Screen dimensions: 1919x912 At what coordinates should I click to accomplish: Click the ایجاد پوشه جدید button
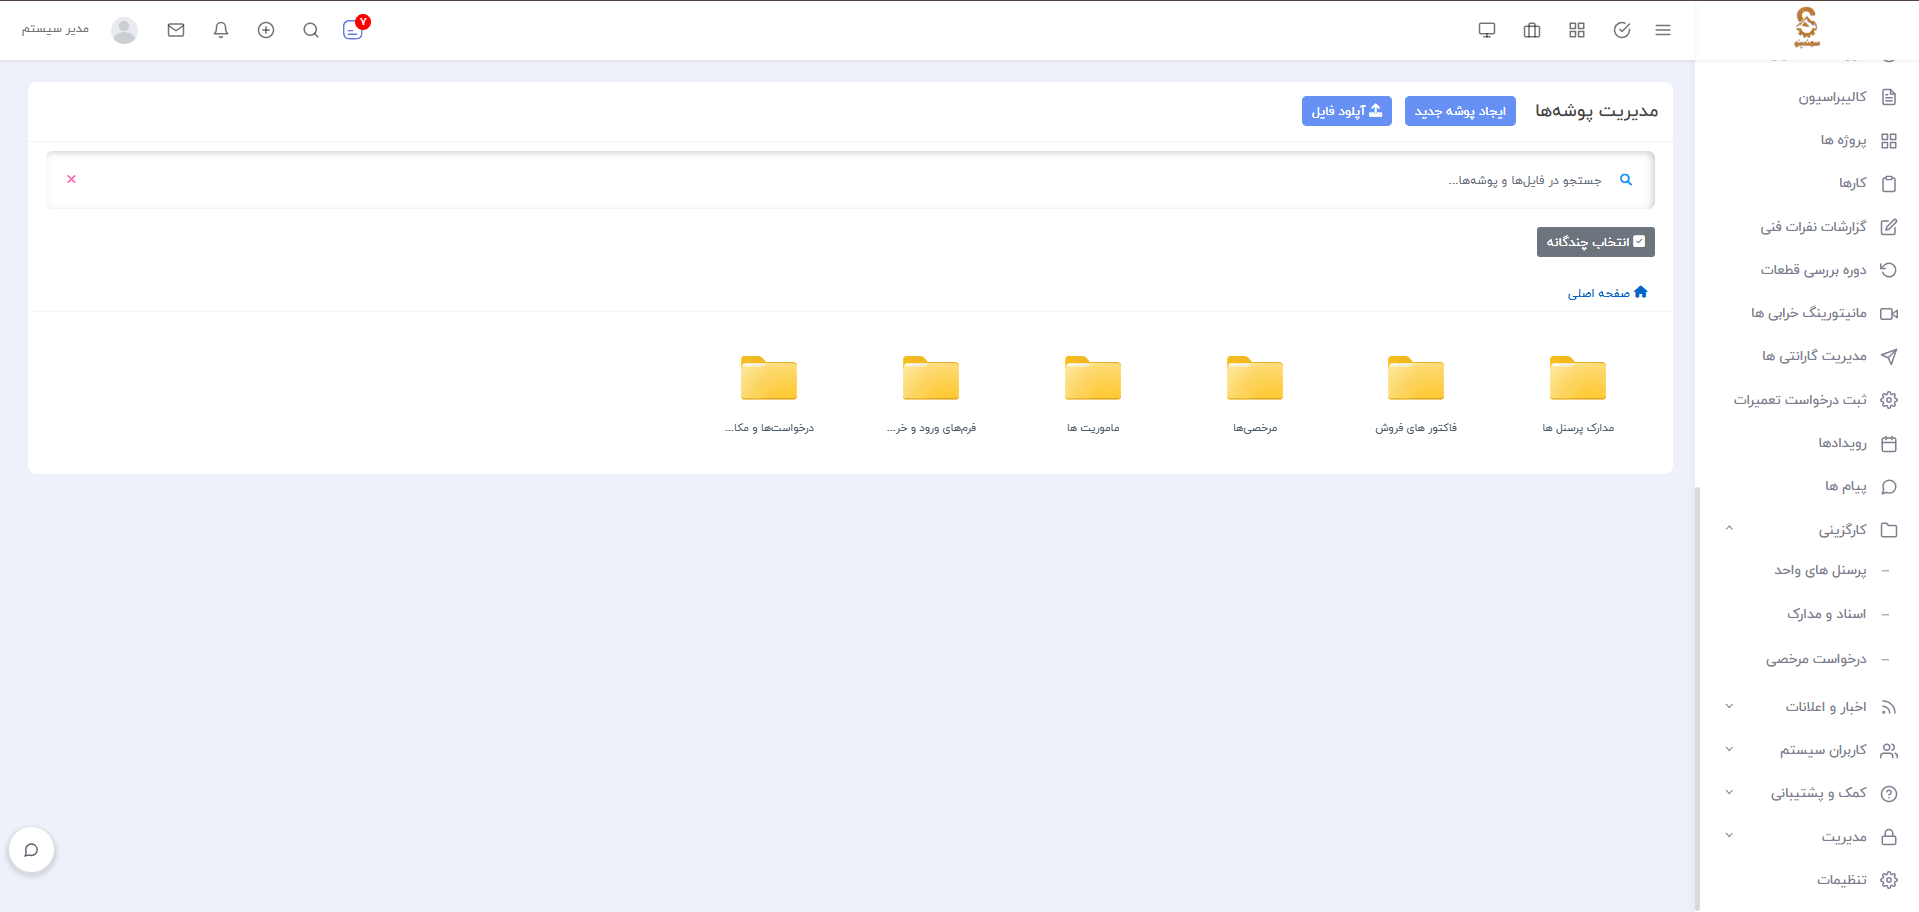click(1460, 111)
